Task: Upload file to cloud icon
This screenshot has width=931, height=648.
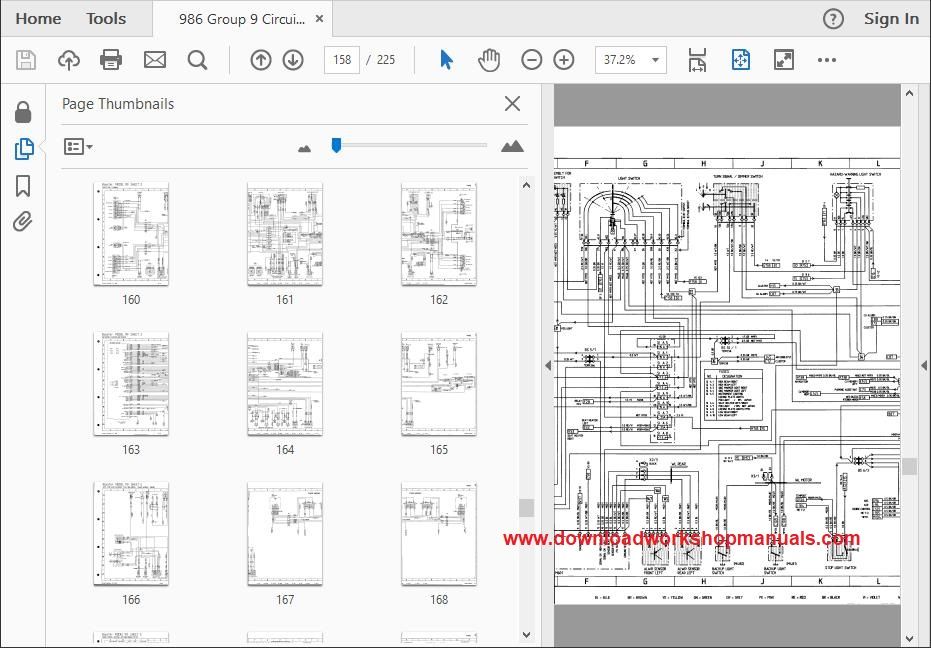Action: coord(69,60)
